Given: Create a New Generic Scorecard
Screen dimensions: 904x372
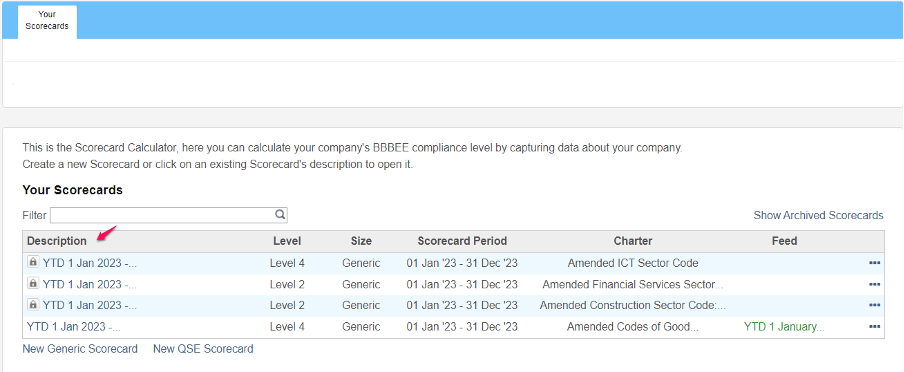Looking at the screenshot, I should tap(80, 349).
